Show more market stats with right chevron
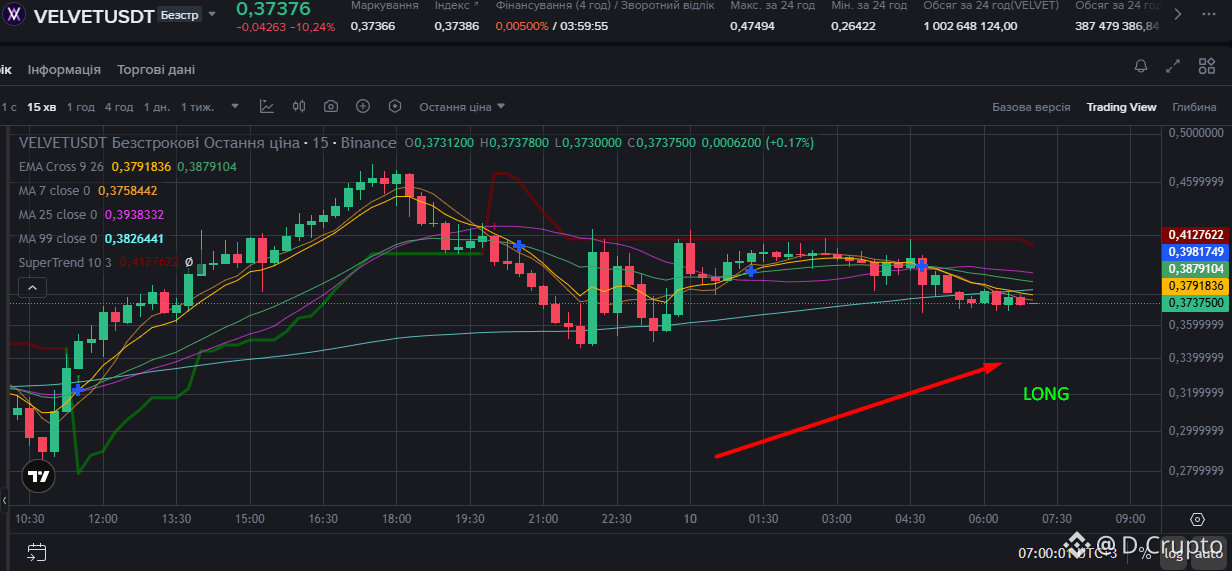 [x=1178, y=14]
